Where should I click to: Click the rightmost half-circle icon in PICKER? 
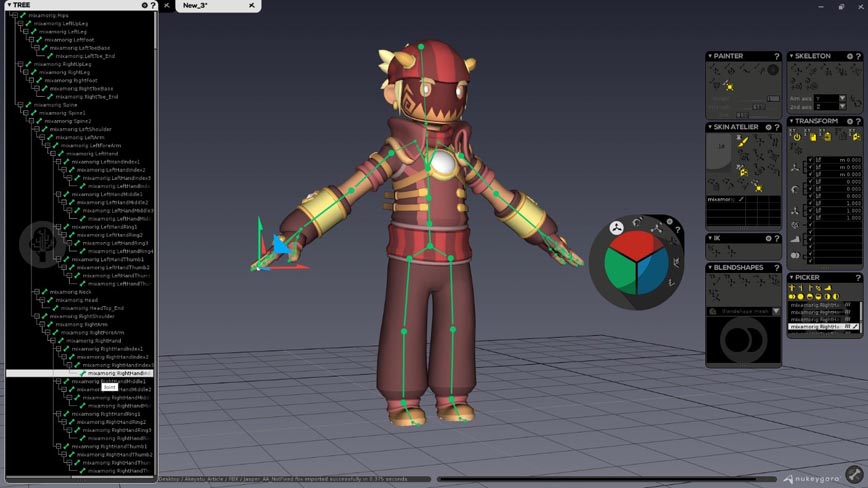836,297
